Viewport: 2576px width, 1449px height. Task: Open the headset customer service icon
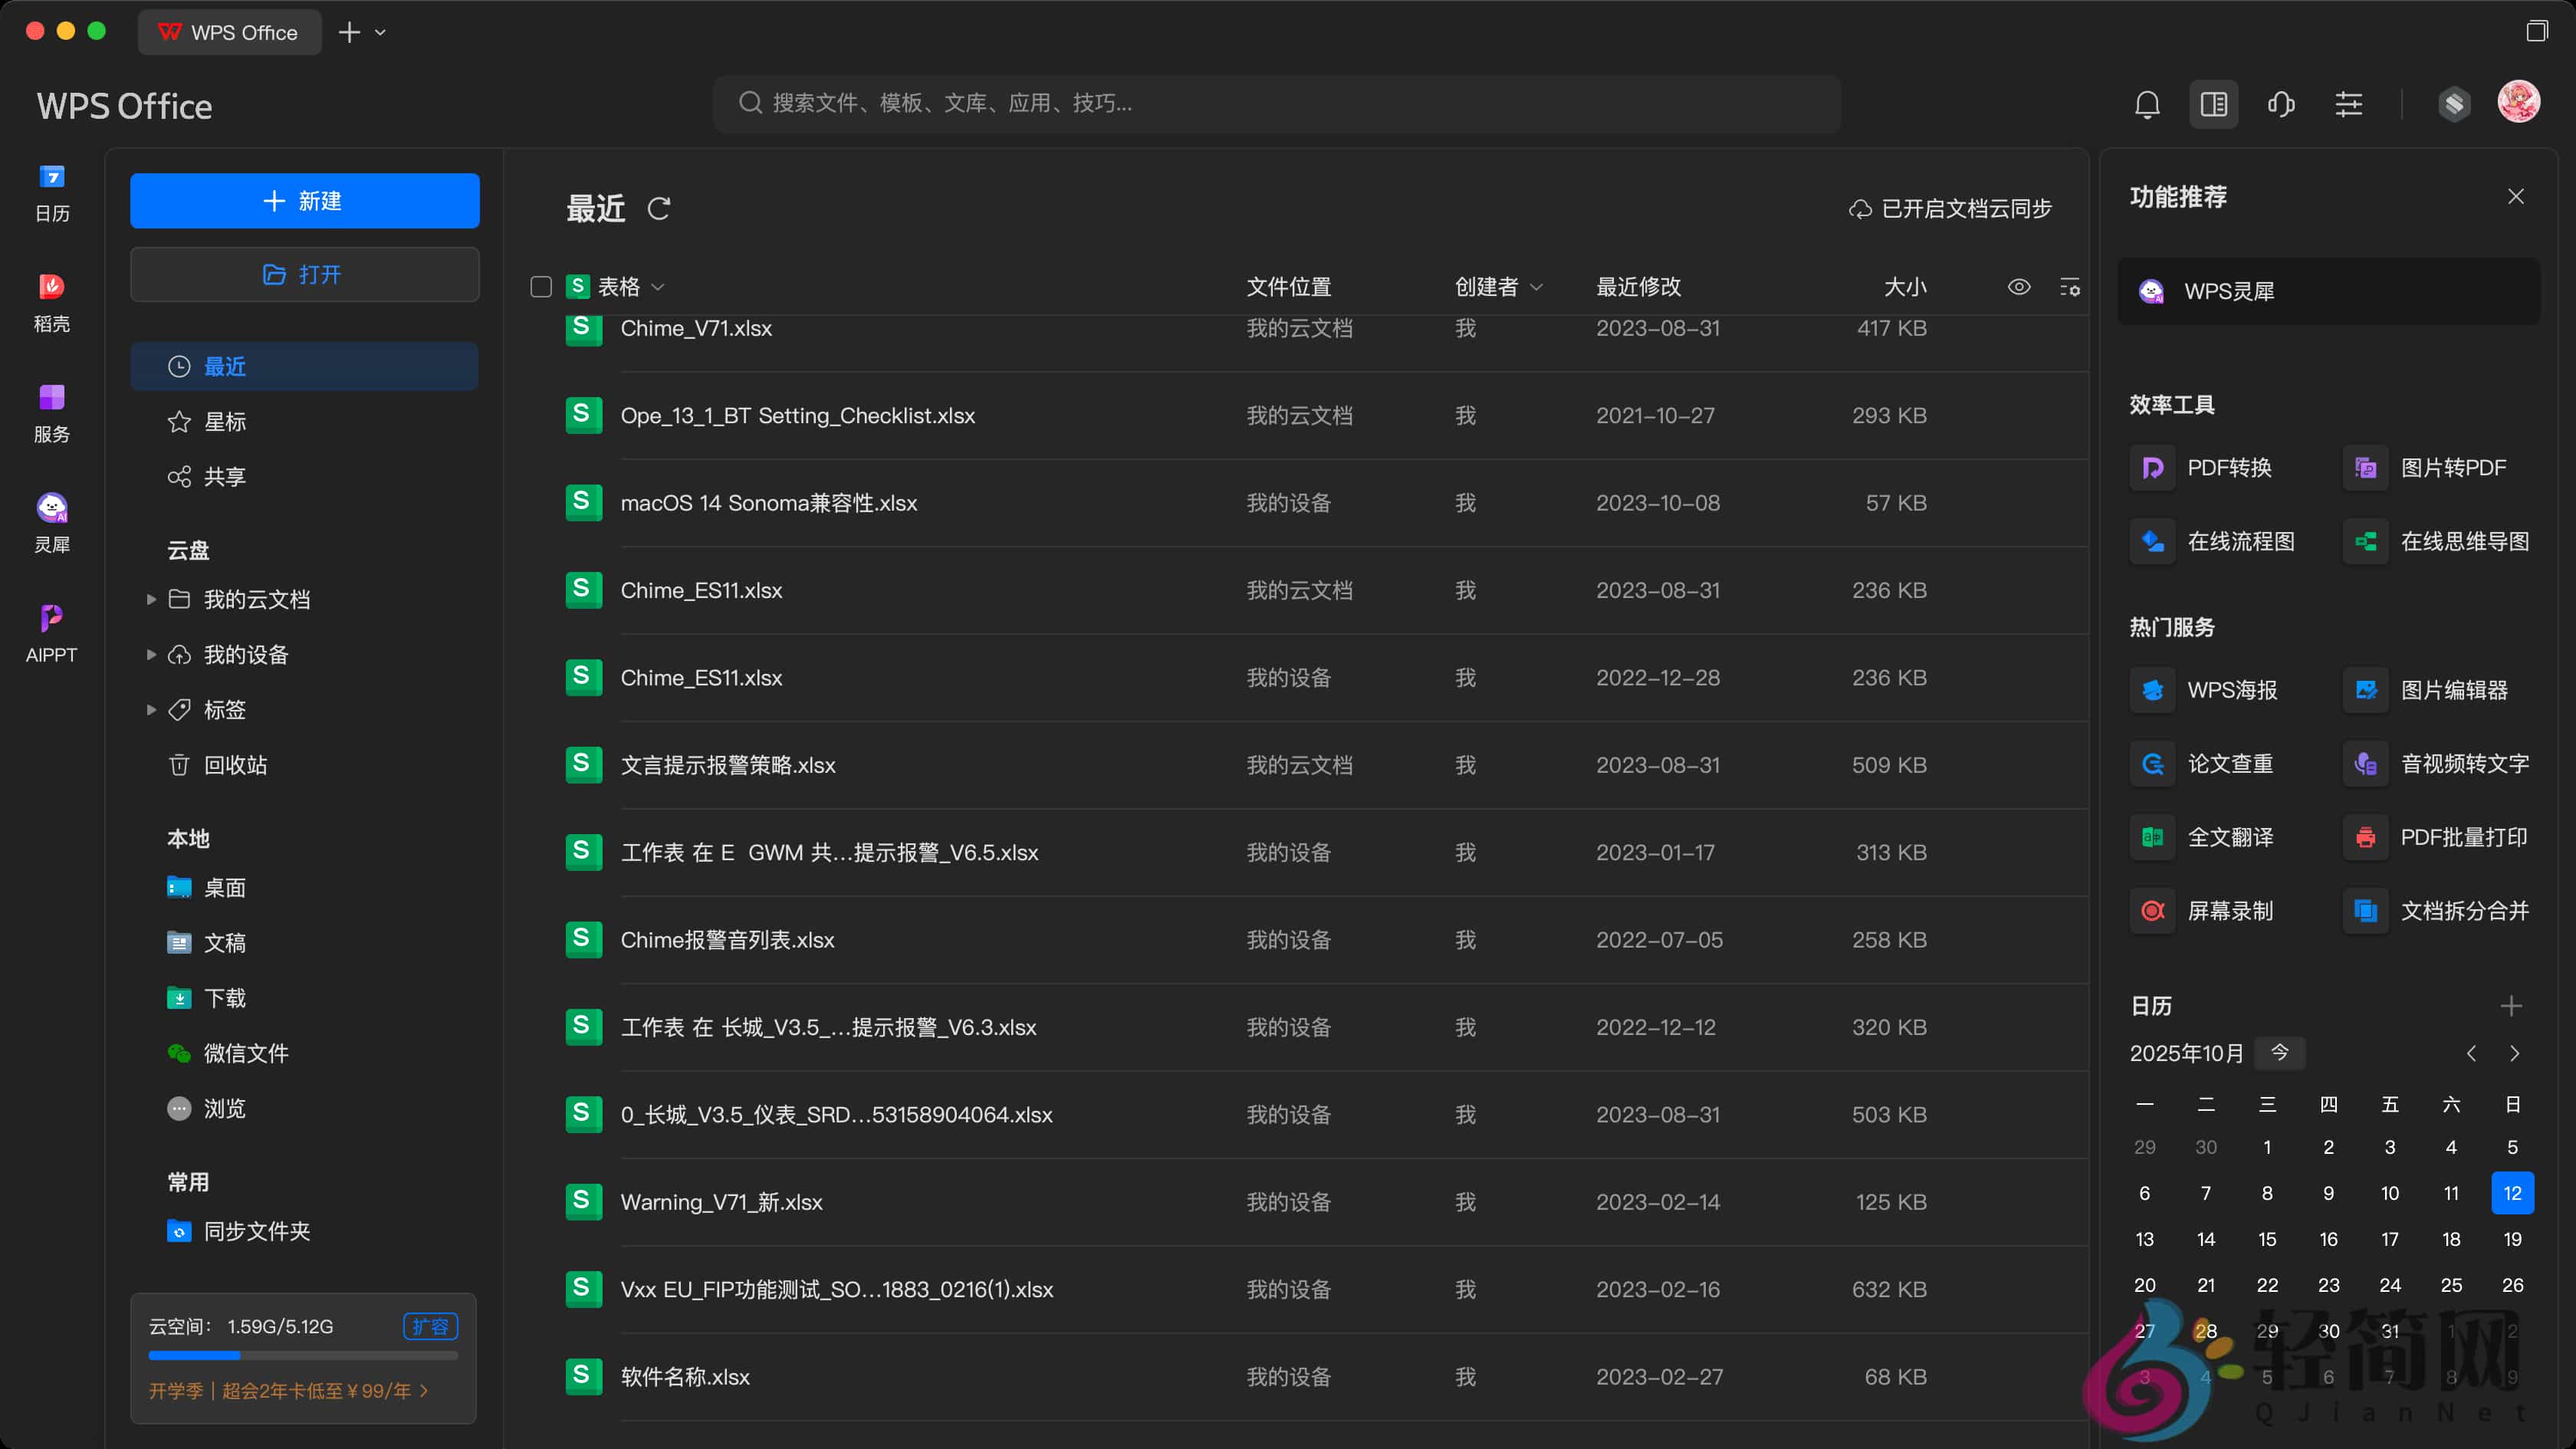(2281, 104)
